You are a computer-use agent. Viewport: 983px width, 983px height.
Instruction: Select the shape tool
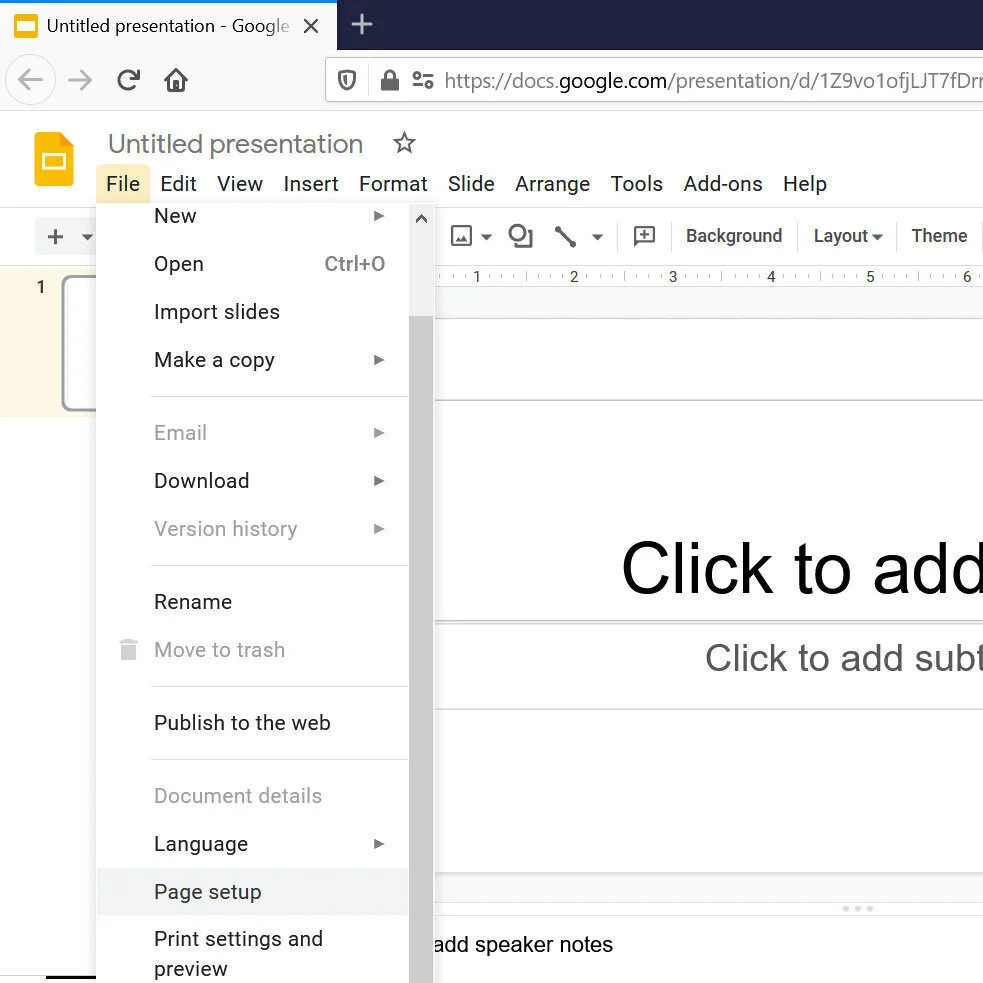(x=520, y=236)
